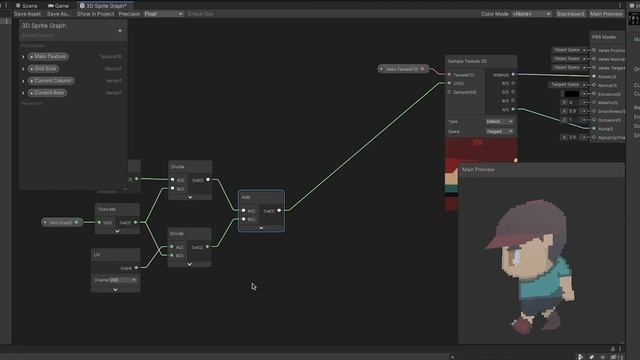Click the Add node B(2) input port
Image resolution: width=640 pixels, height=360 pixels.
coord(244,219)
